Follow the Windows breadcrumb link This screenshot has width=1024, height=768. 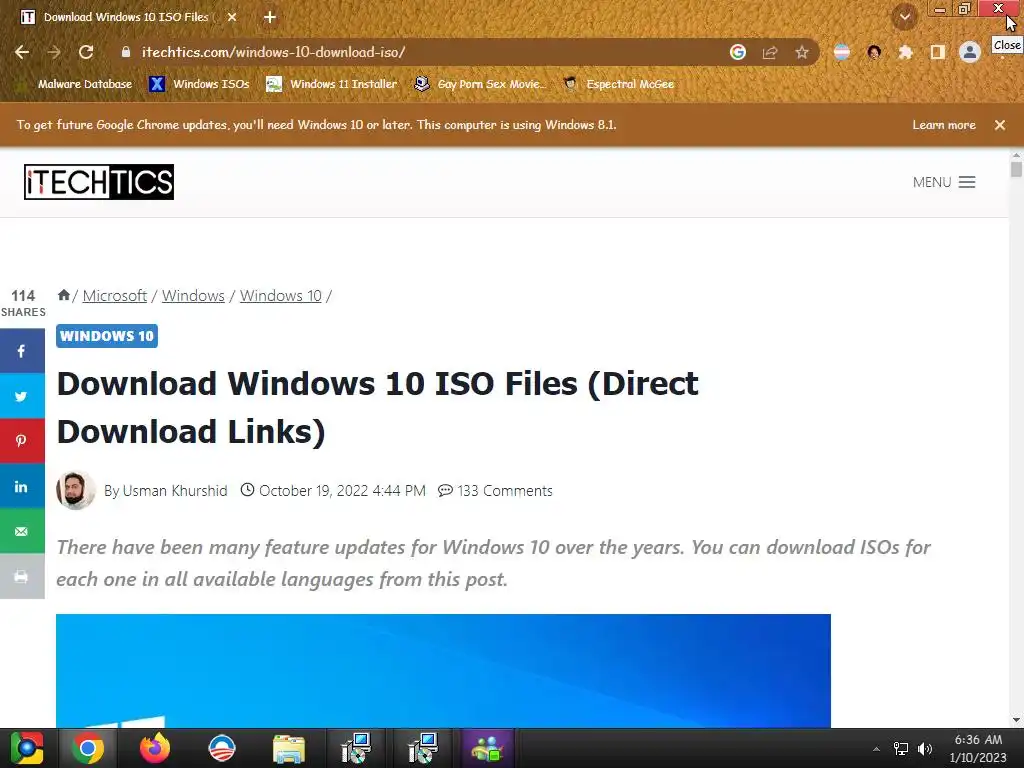coord(193,295)
